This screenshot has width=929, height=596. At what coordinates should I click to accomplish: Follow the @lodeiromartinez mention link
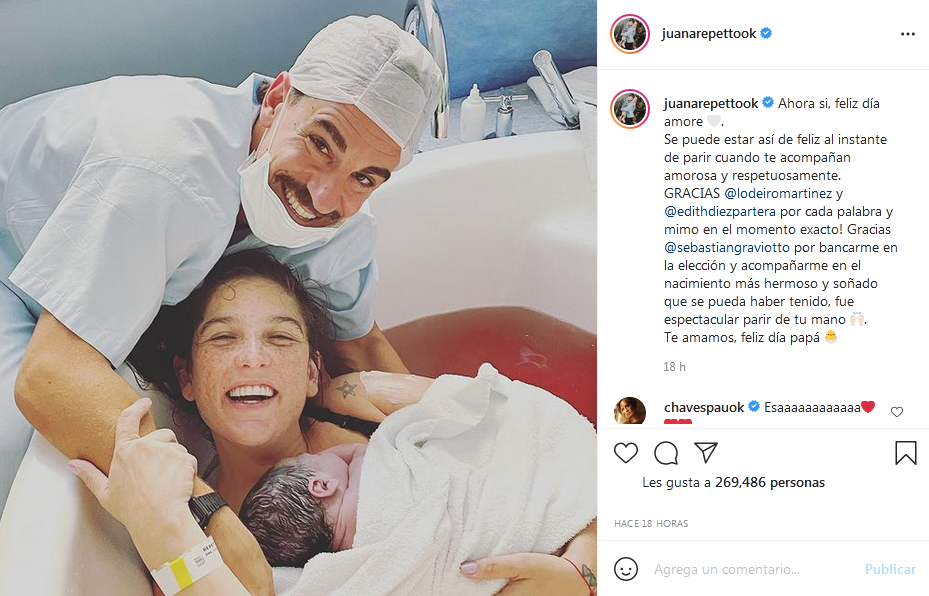tap(778, 194)
